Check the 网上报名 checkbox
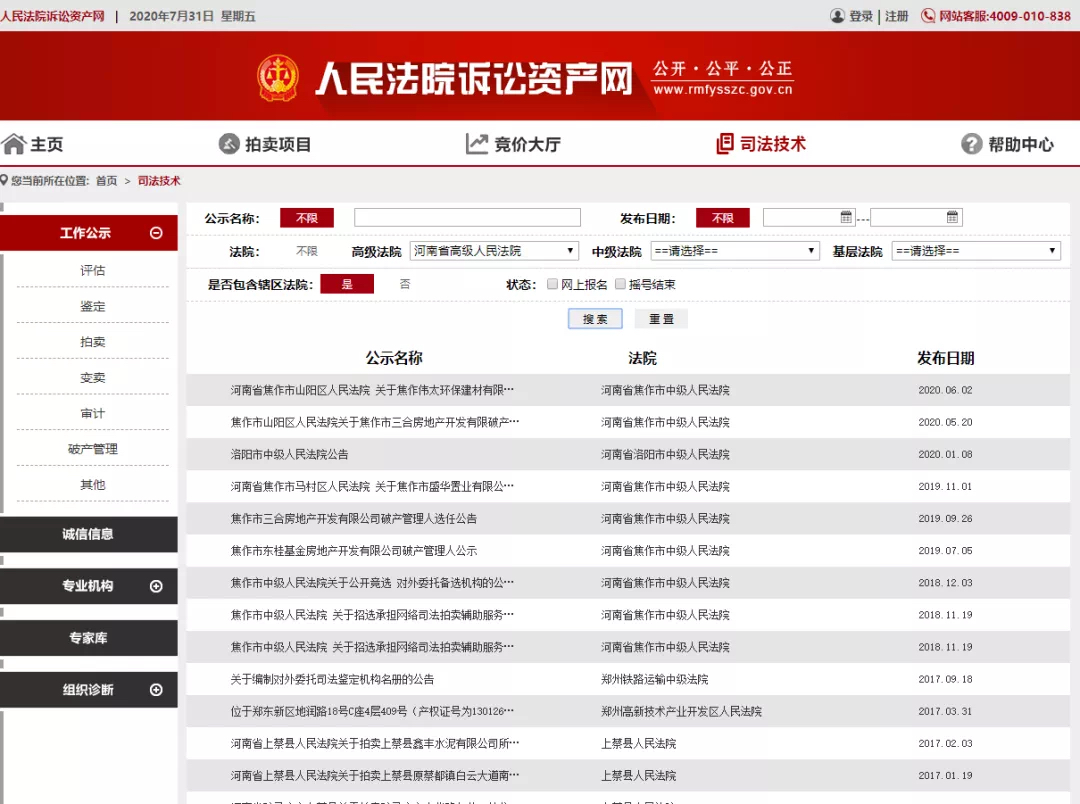This screenshot has height=804, width=1080. (x=552, y=284)
